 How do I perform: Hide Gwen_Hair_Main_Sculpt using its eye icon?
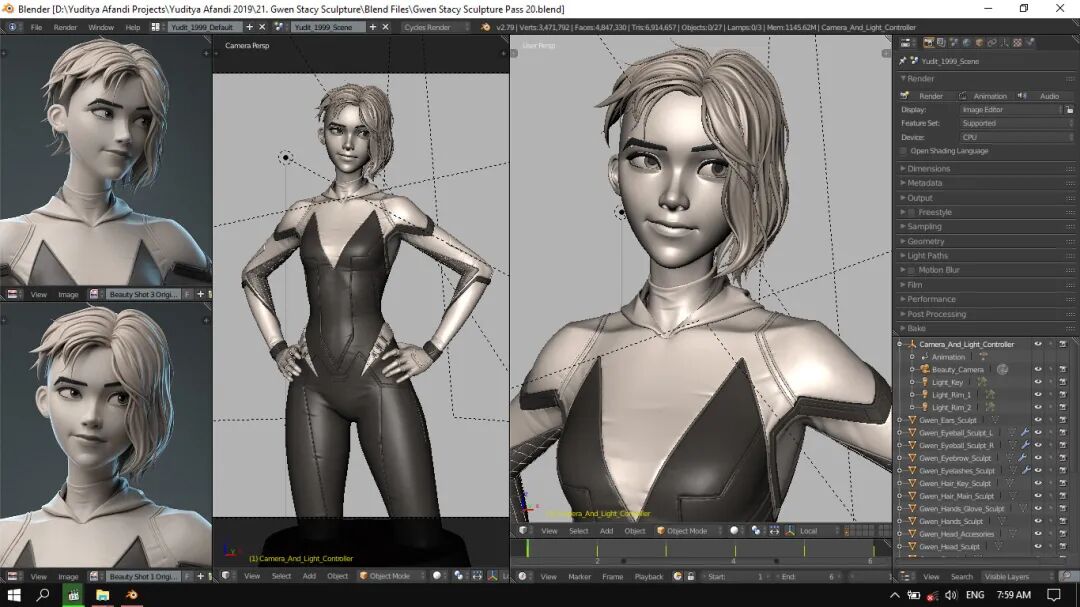click(1038, 496)
